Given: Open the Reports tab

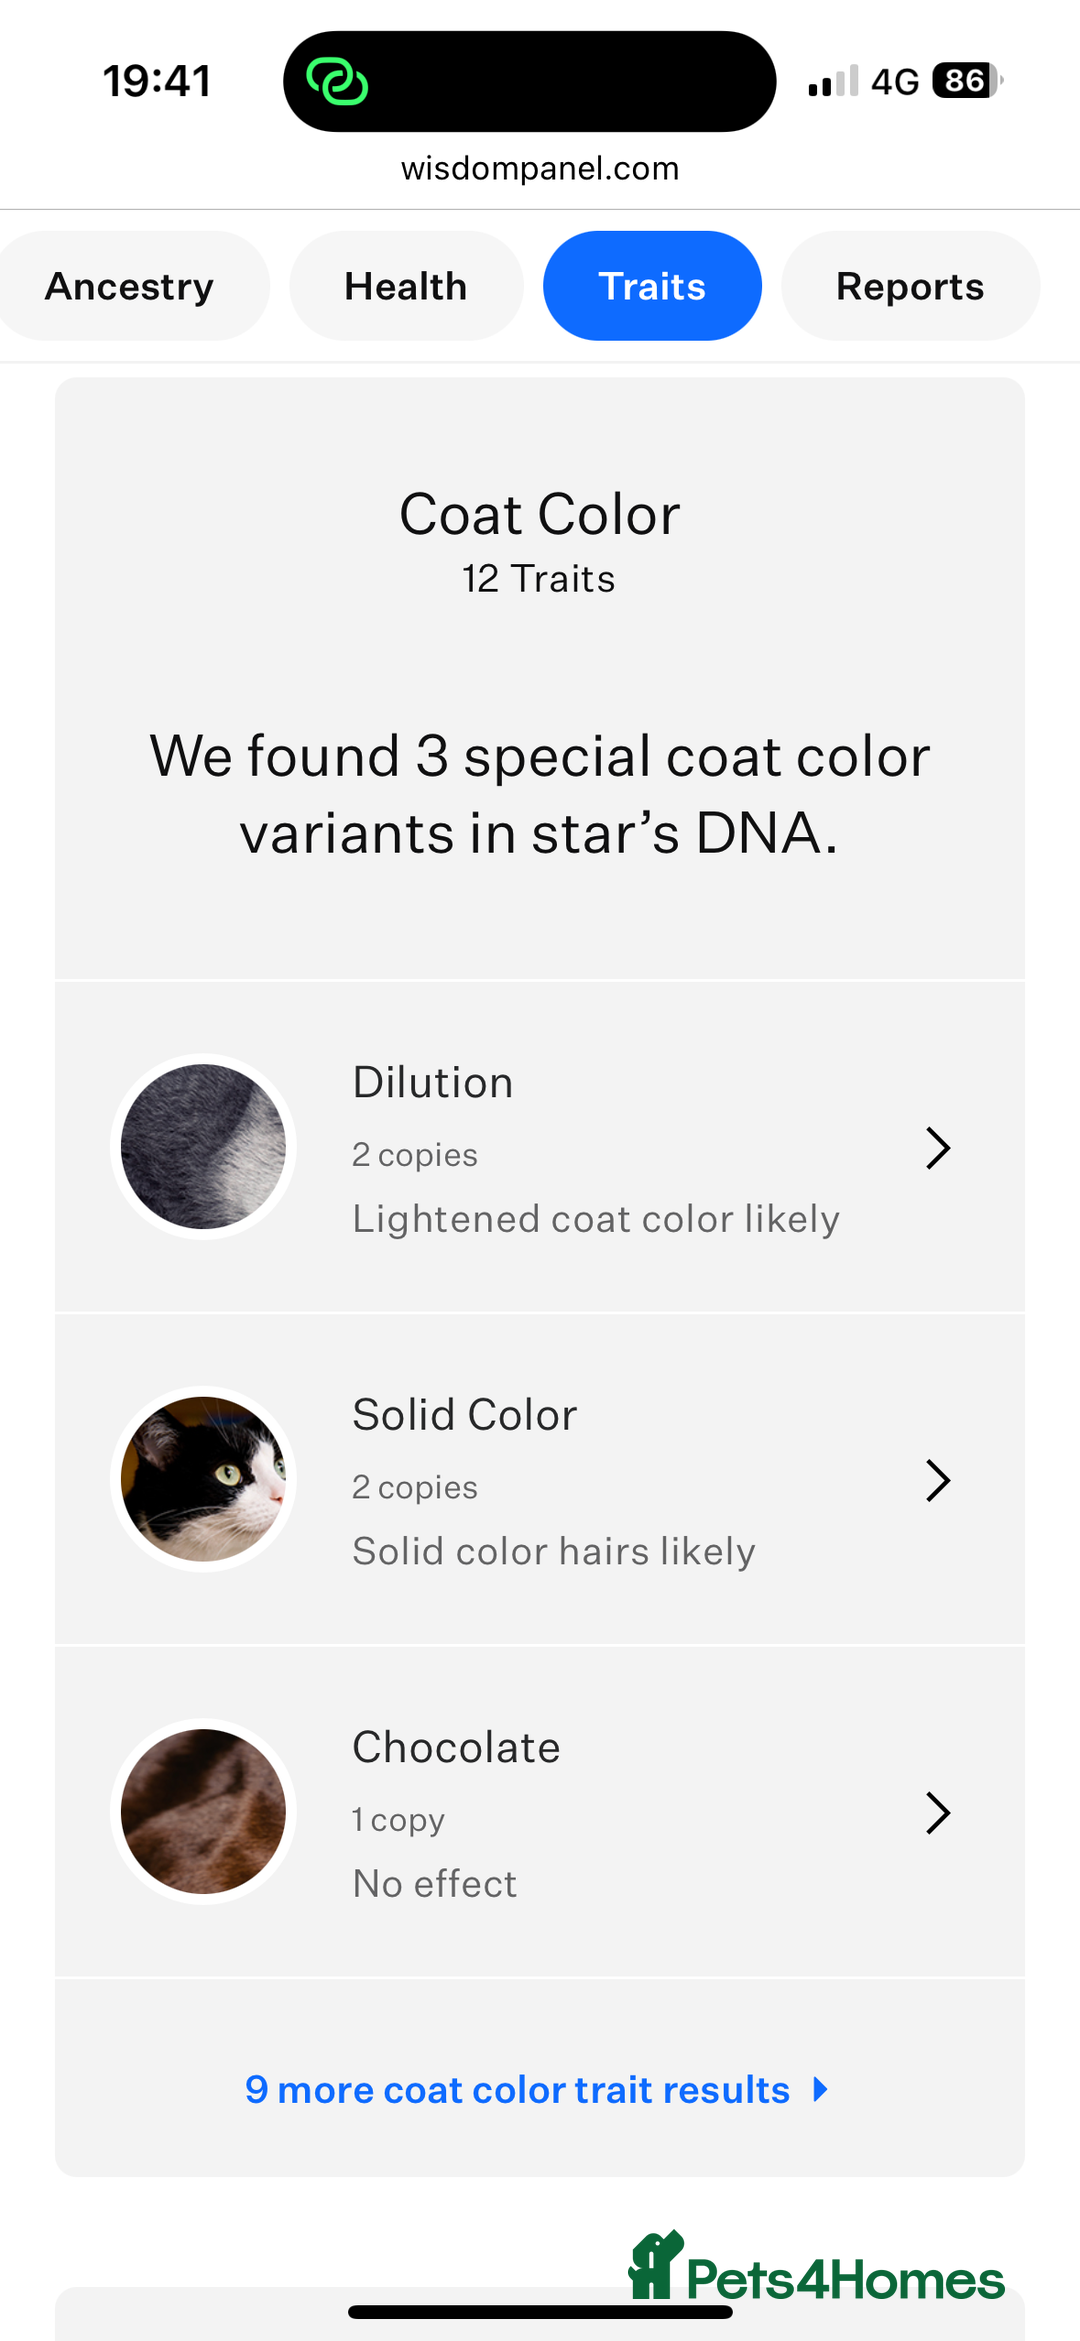Looking at the screenshot, I should 910,286.
